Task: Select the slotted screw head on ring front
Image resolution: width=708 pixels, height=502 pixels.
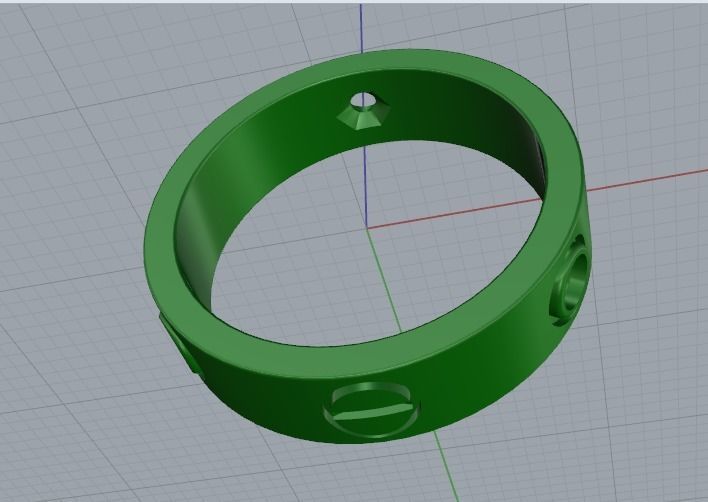Action: coord(372,410)
